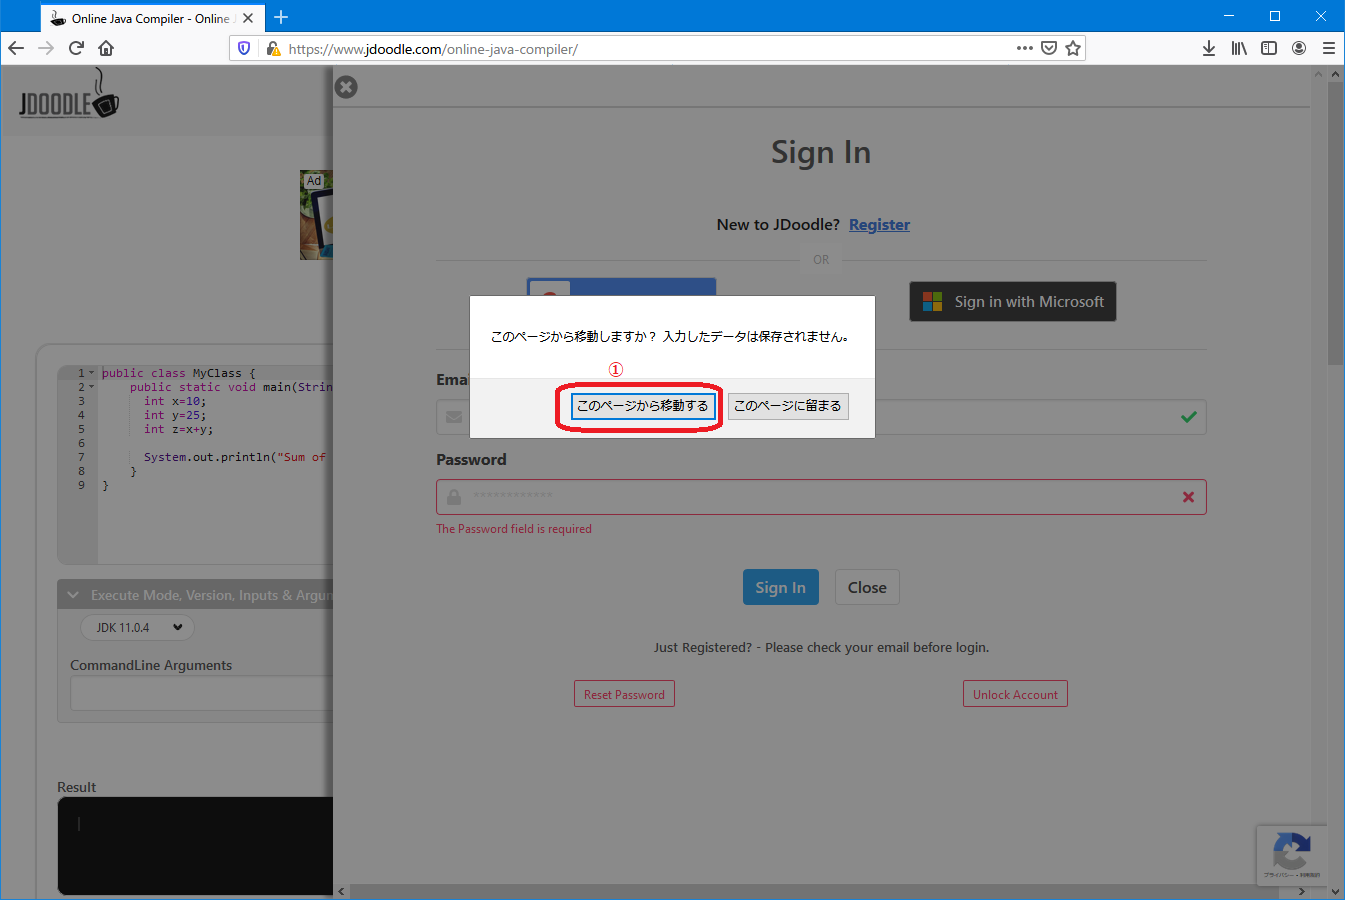Screen dimensions: 1345x900
Task: Click Sign in with Microsoft
Action: click(x=1013, y=302)
